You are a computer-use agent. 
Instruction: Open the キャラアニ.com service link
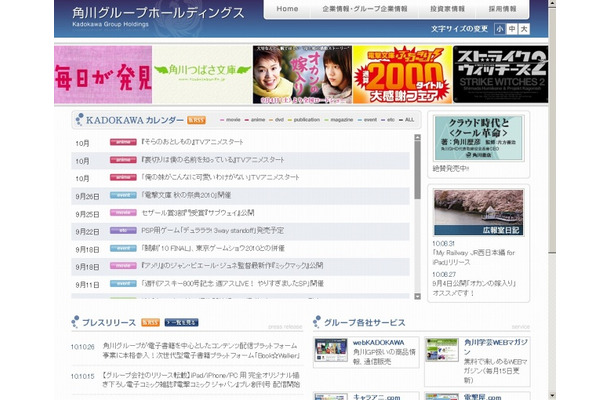point(377,397)
